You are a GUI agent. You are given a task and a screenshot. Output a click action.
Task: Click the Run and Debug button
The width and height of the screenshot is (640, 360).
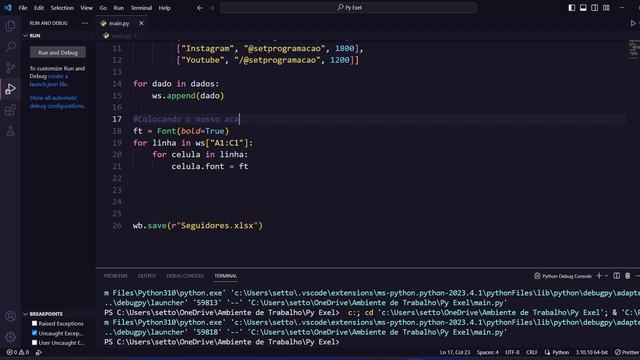(58, 52)
